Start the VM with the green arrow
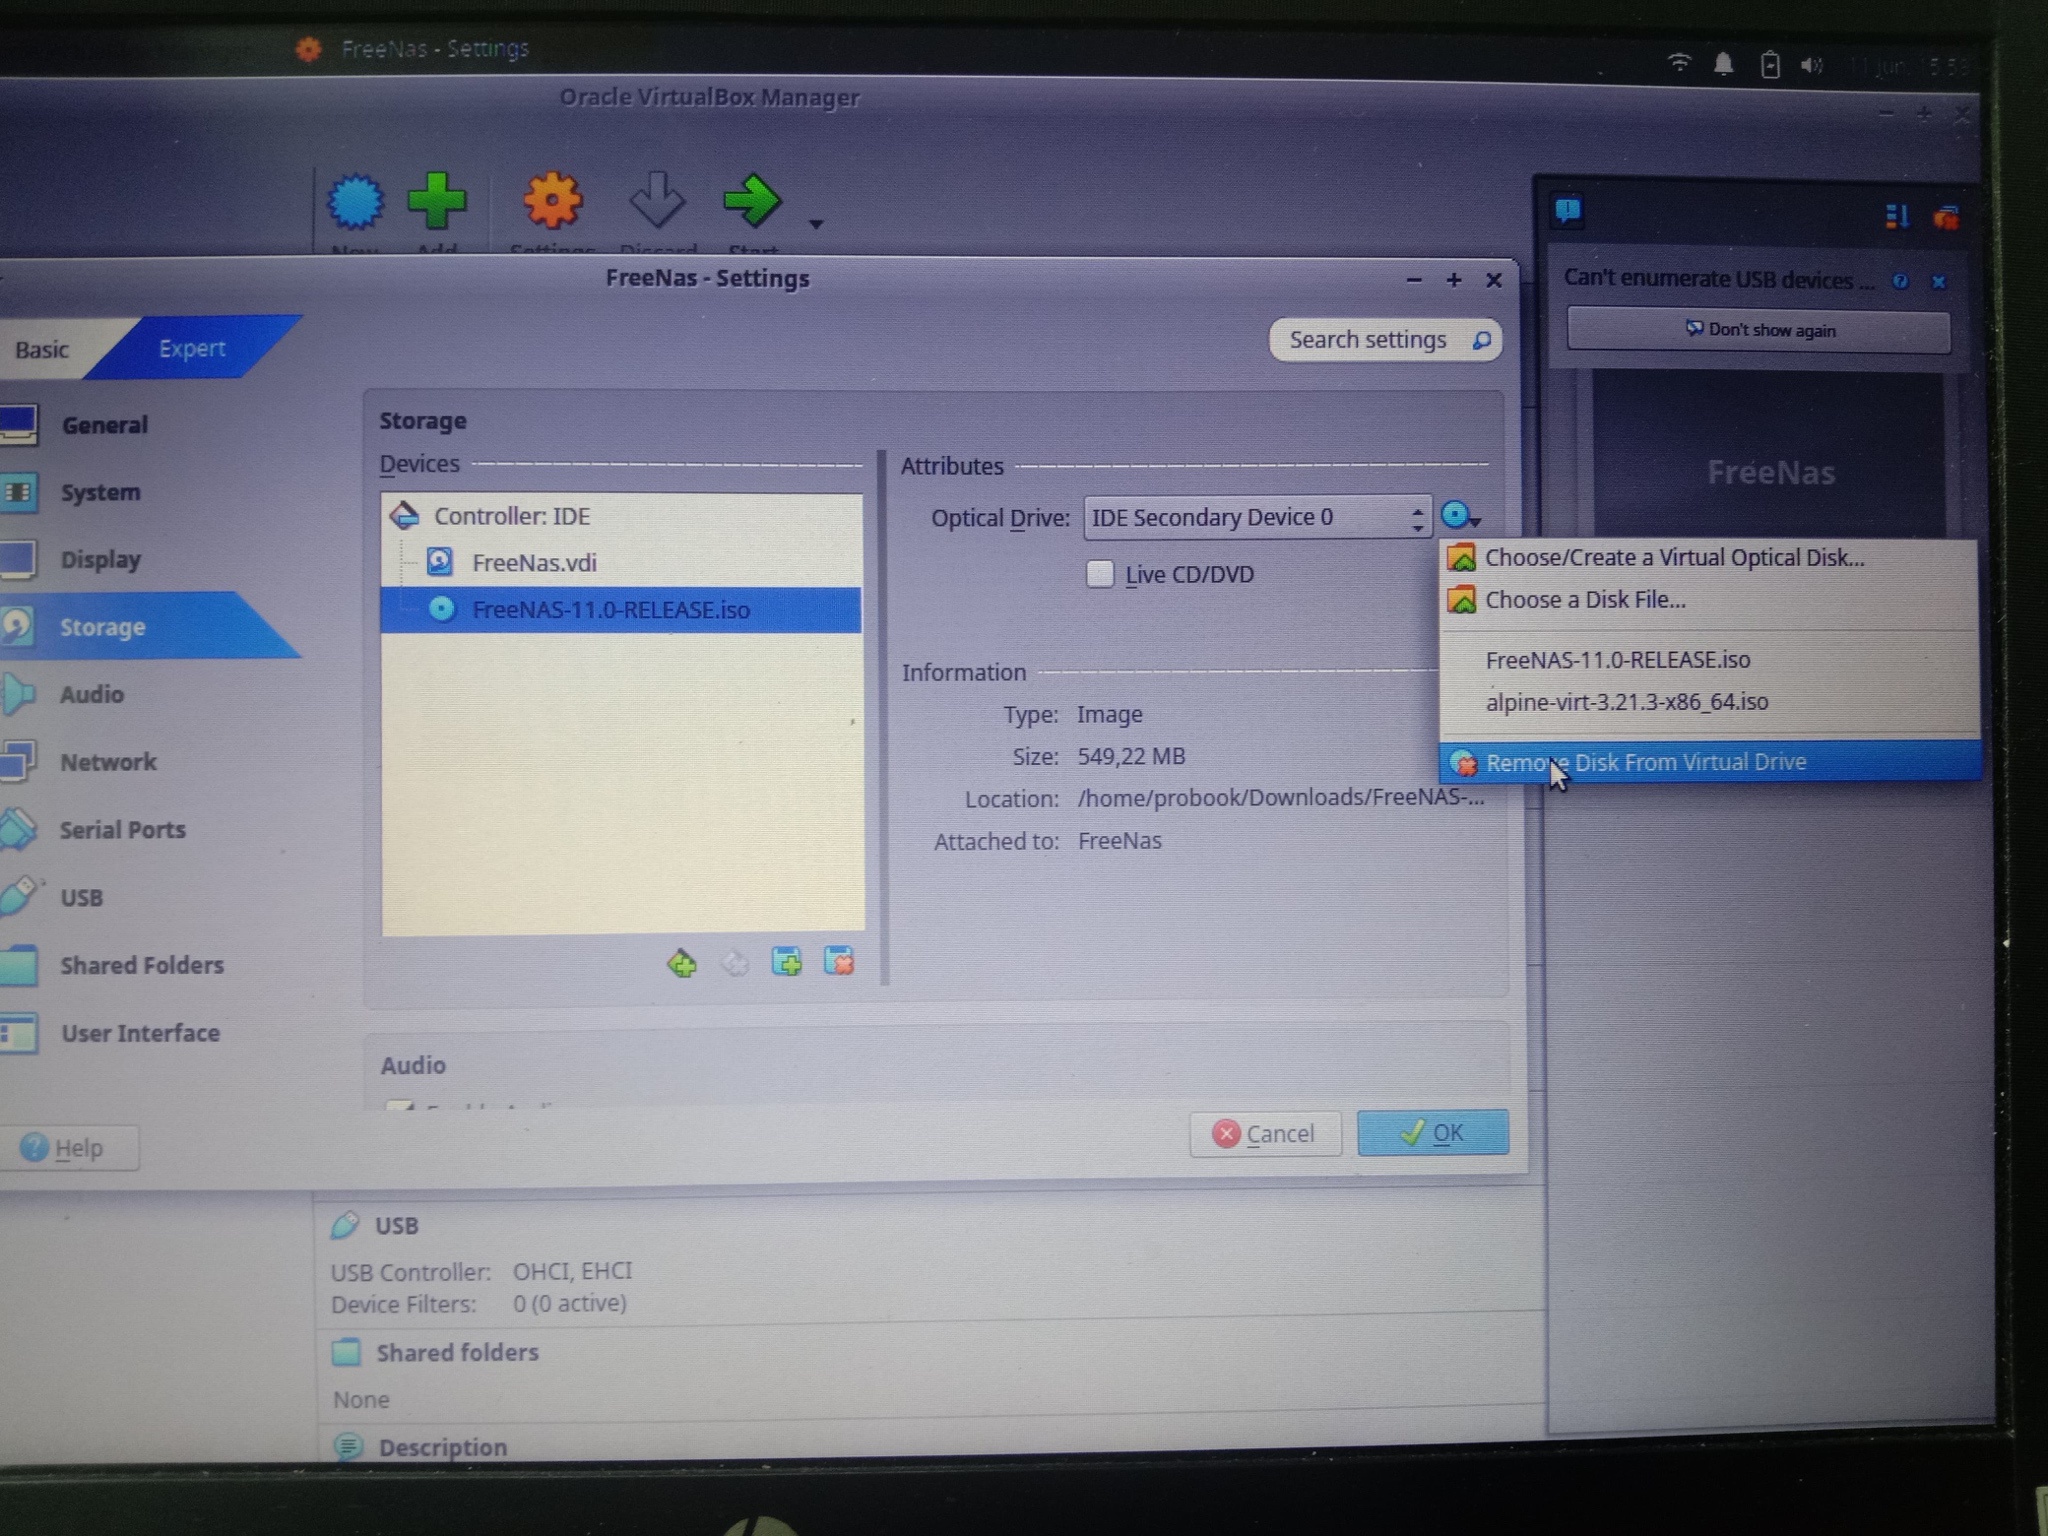This screenshot has width=2048, height=1536. (751, 200)
